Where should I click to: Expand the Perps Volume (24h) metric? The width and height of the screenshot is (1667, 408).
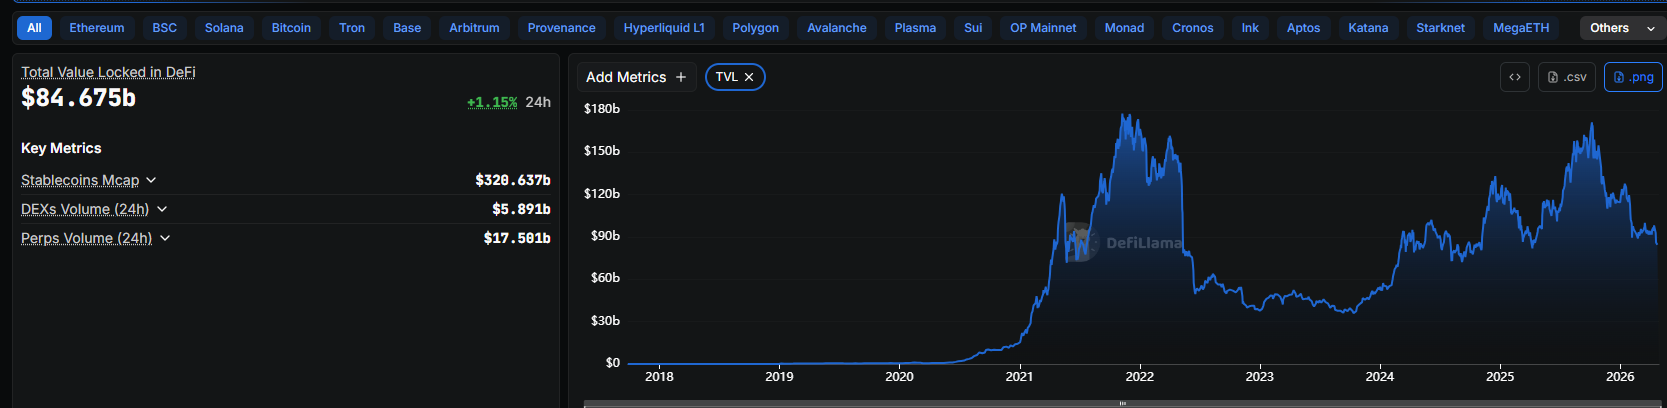96,238
